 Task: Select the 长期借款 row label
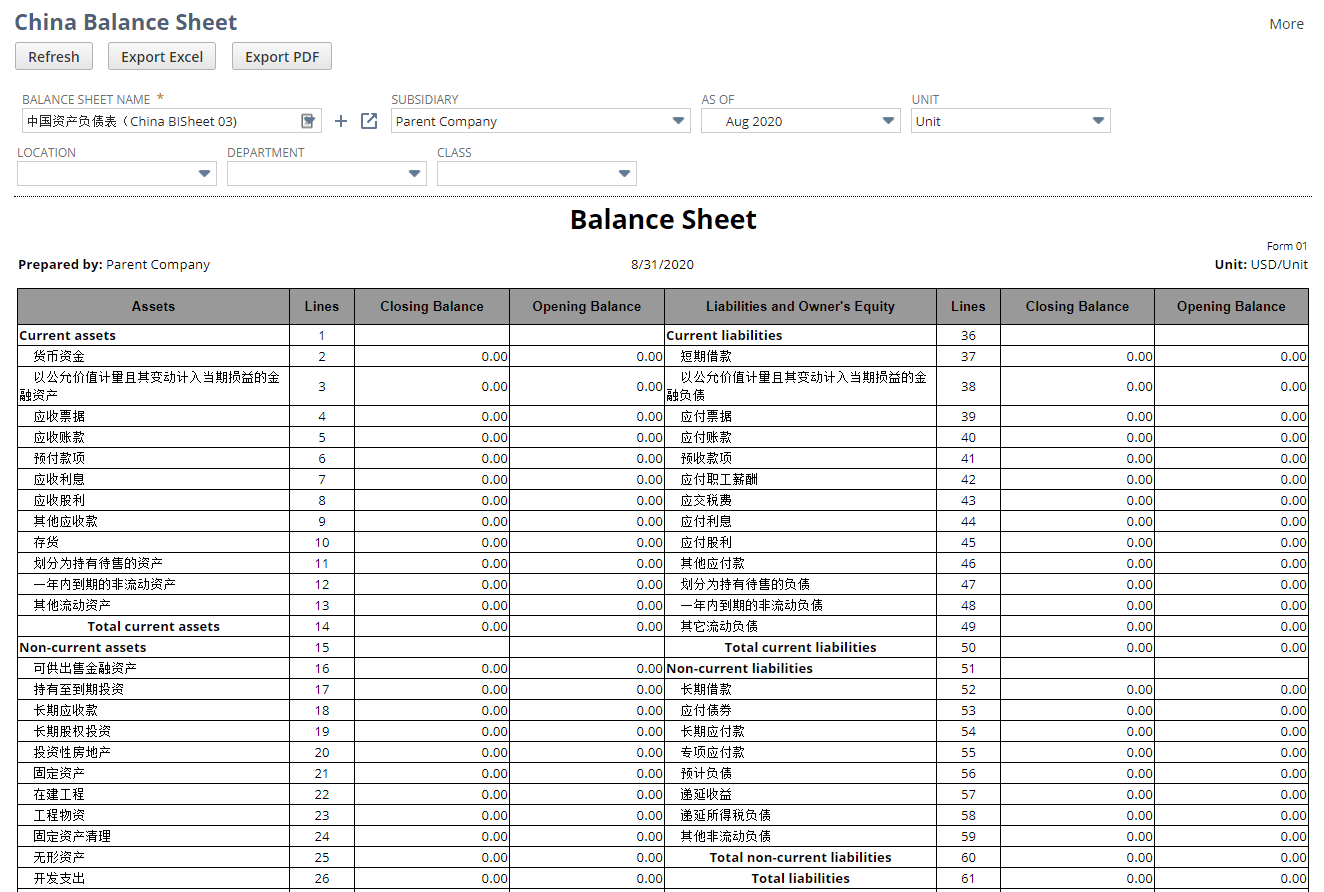706,690
